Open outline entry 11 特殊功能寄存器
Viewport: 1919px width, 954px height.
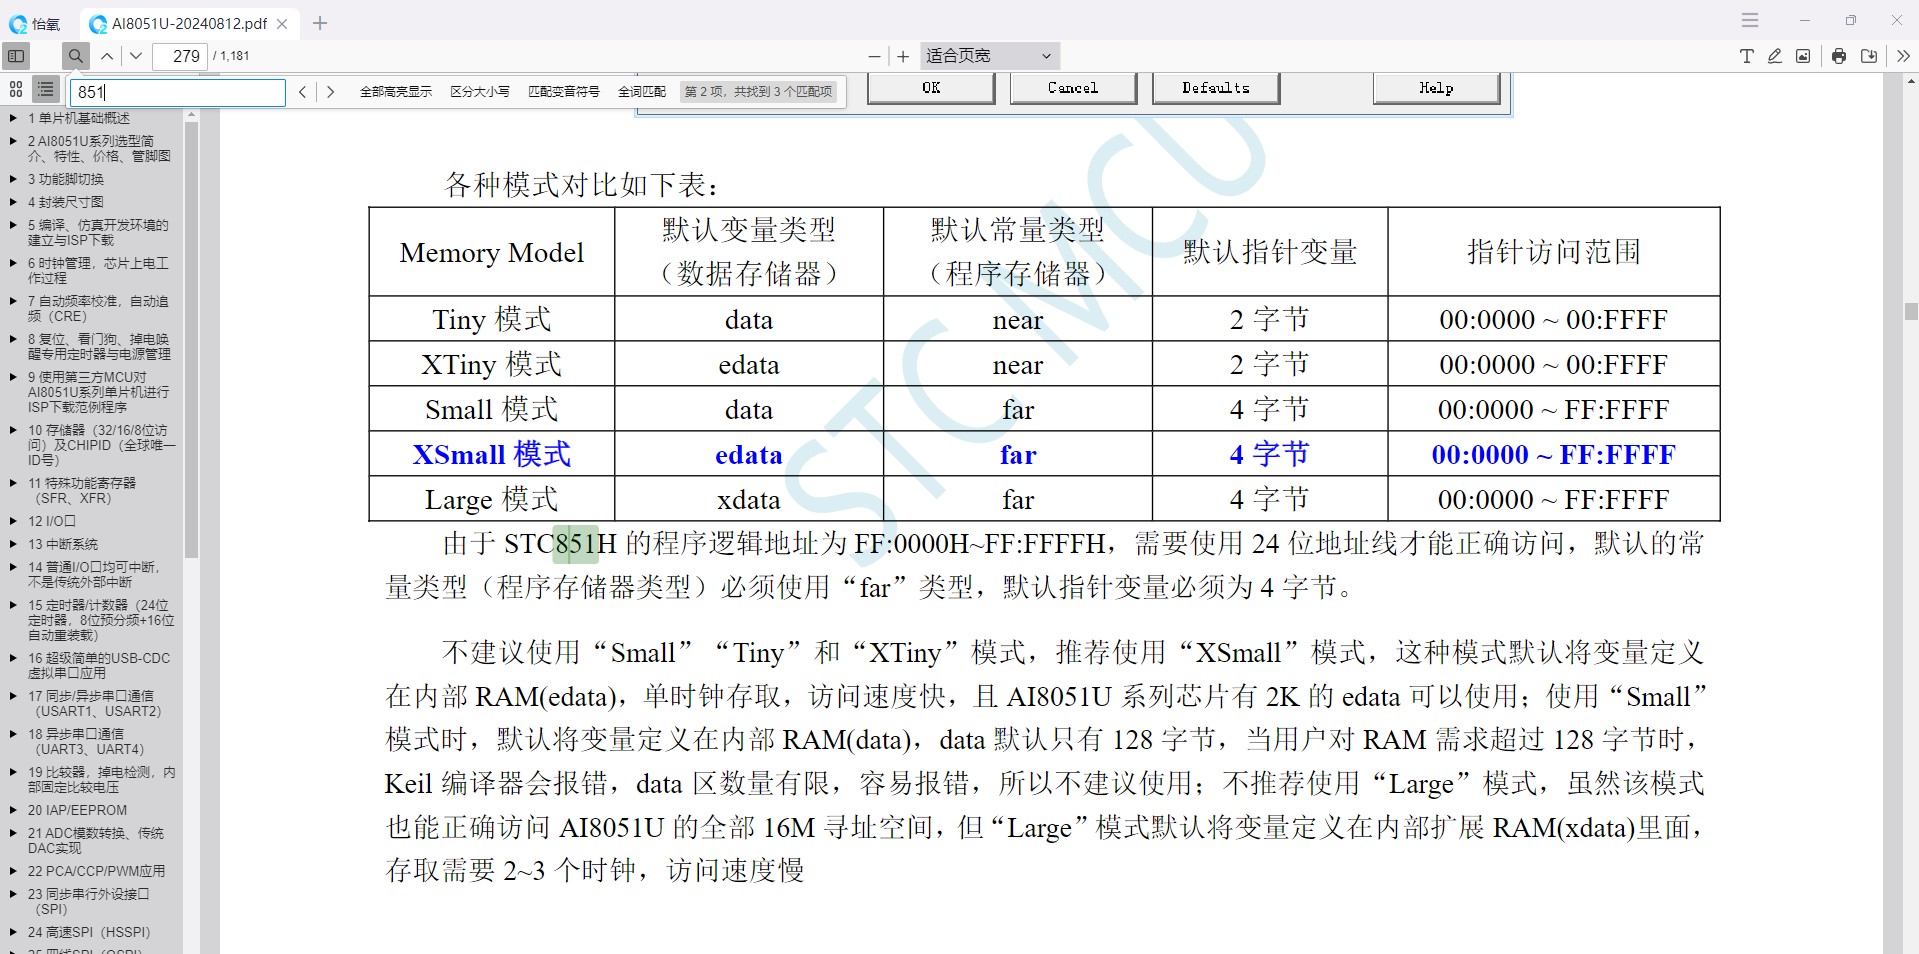82,490
